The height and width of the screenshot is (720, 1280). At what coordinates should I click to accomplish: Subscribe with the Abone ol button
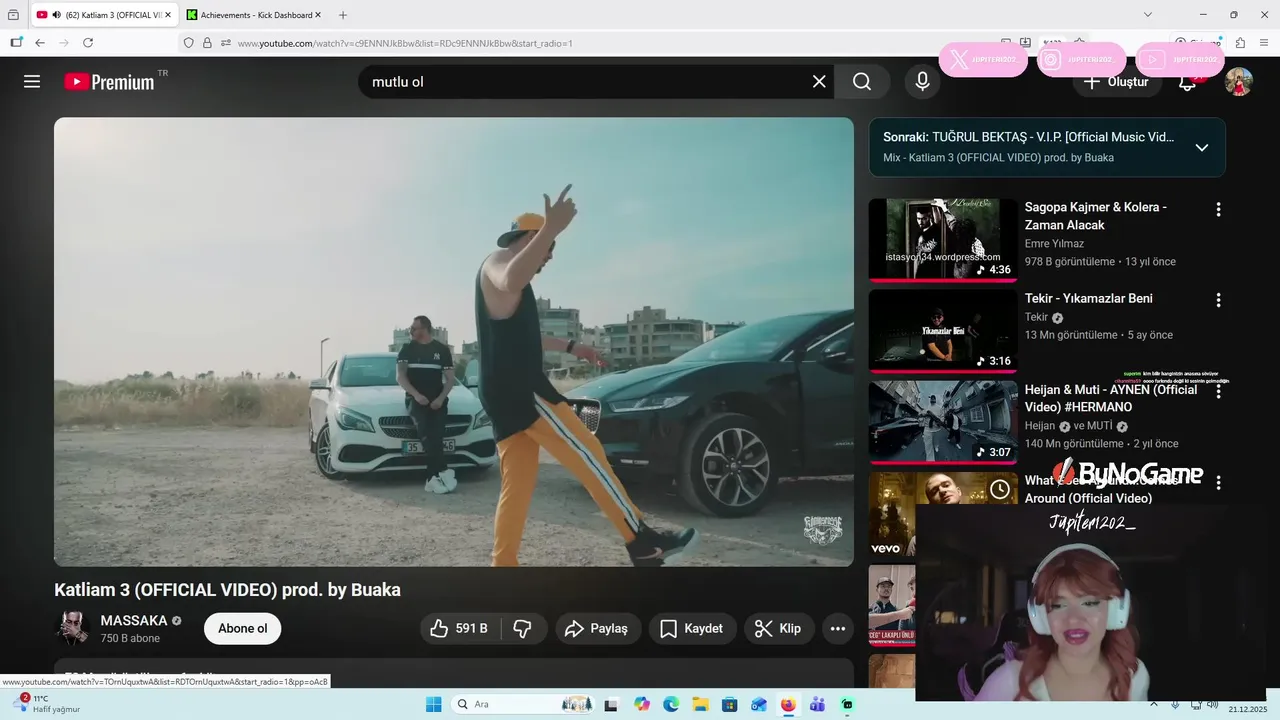[x=243, y=629]
